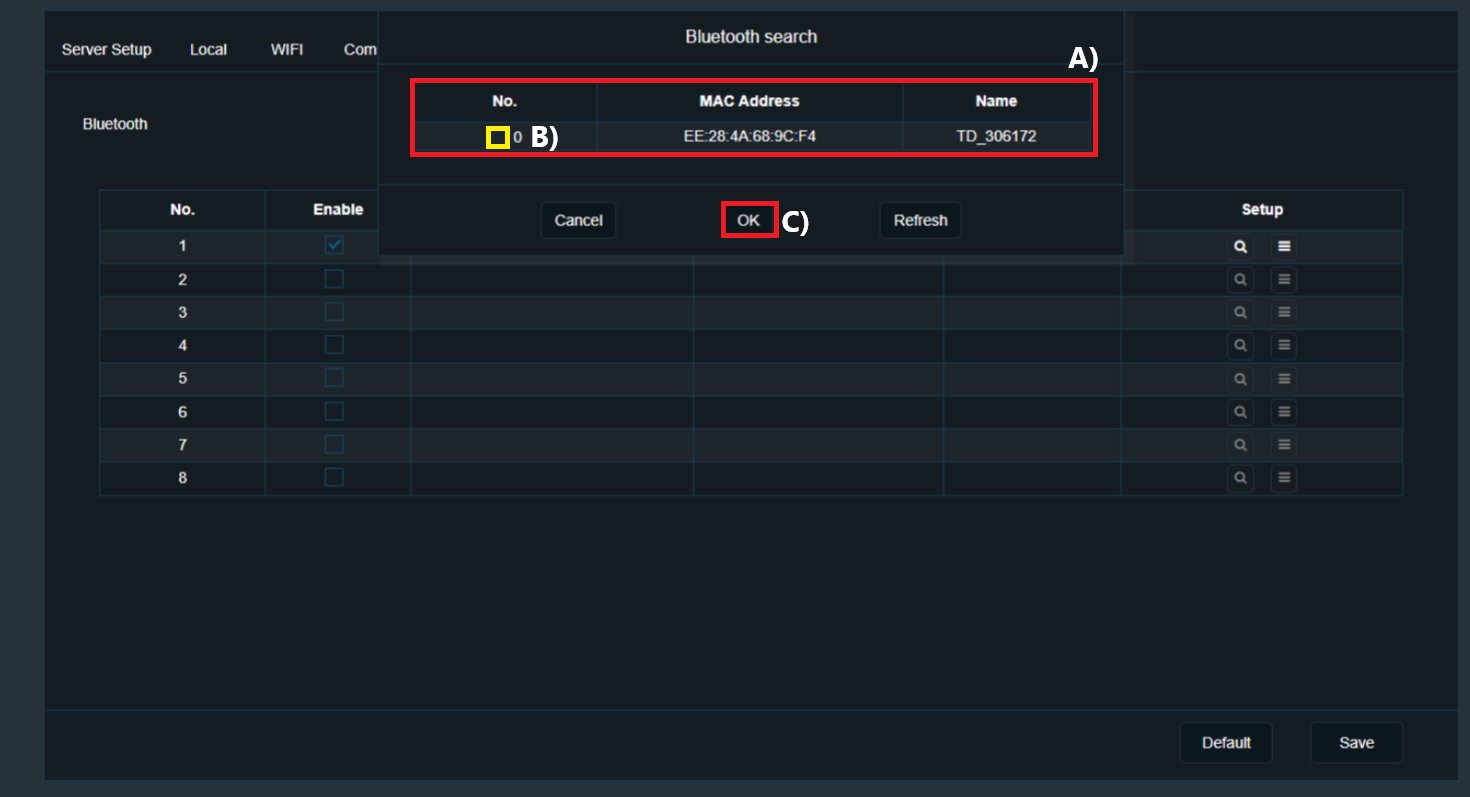Go to the Local tab
Screen dimensions: 1470x797
(208, 50)
